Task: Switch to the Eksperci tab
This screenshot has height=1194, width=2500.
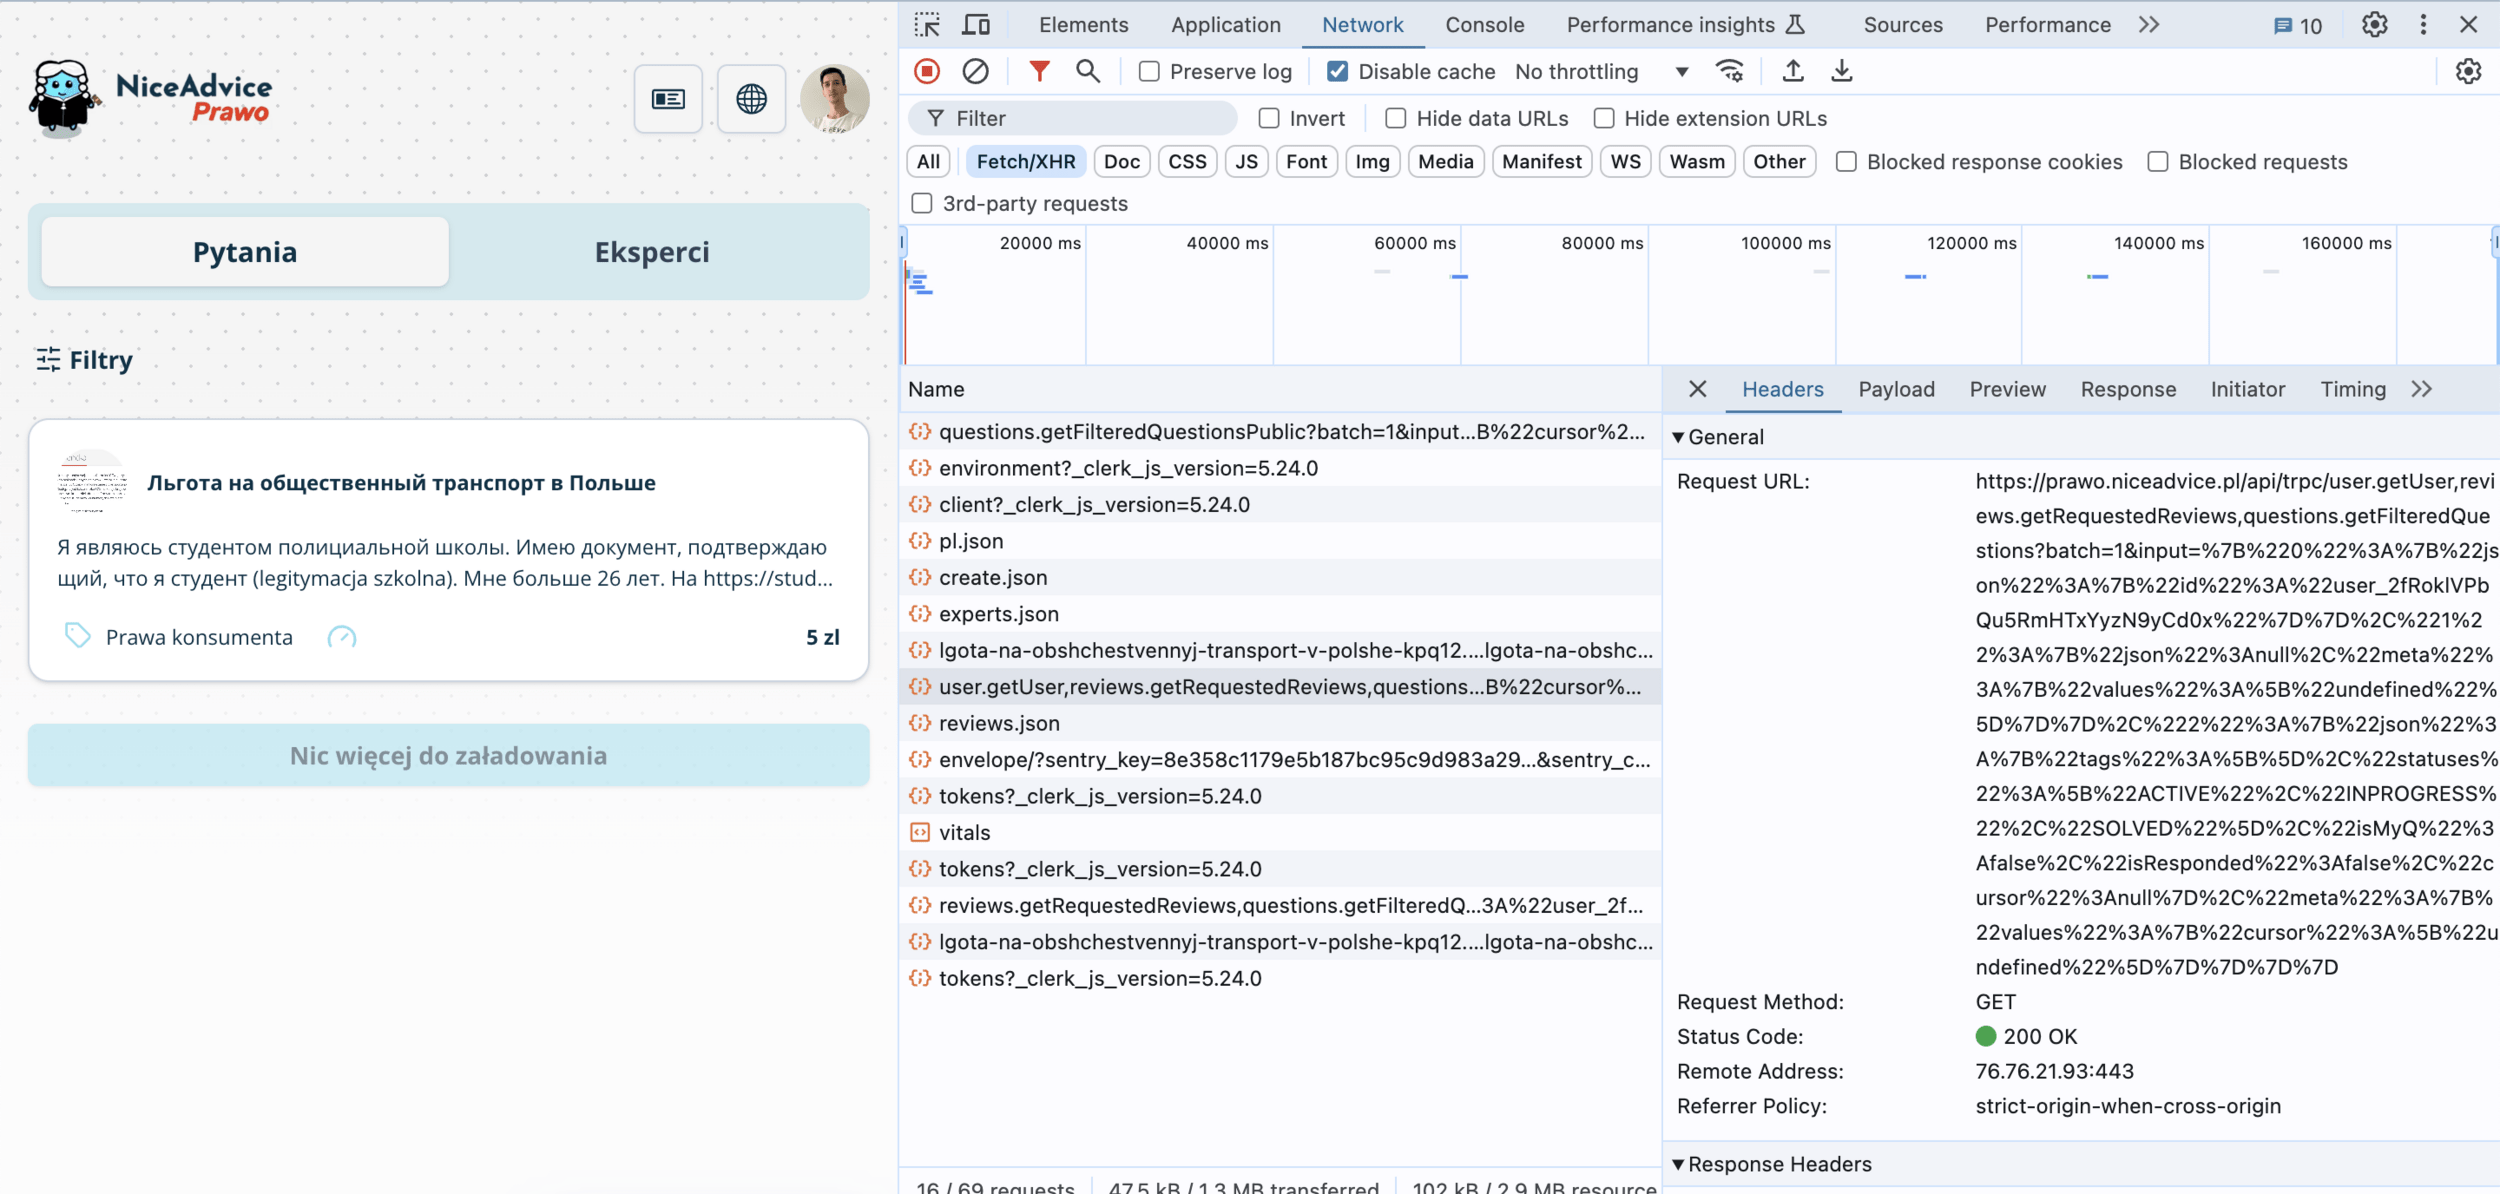Action: pos(652,252)
